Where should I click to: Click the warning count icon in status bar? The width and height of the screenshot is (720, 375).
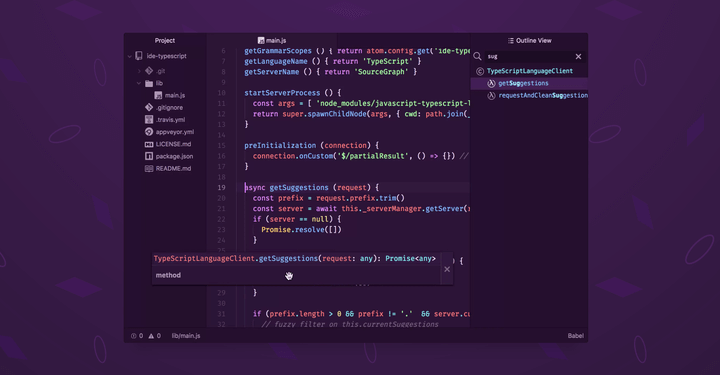point(151,336)
